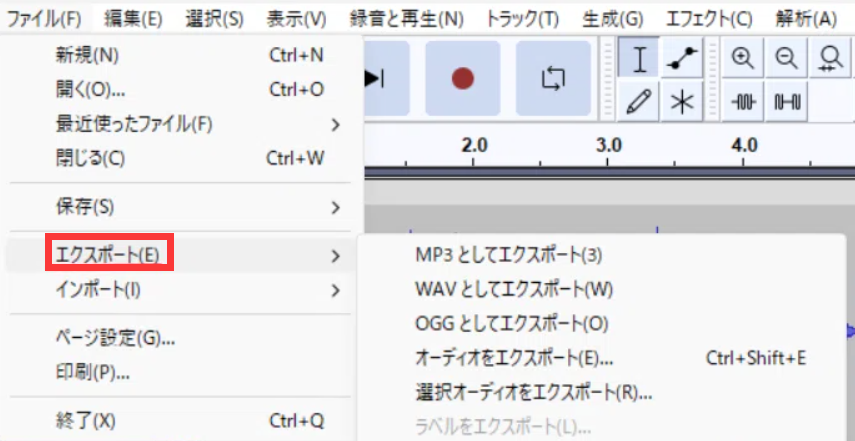Click the Fit Selection zoom icon
Screen dimensions: 855x441
tap(830, 59)
